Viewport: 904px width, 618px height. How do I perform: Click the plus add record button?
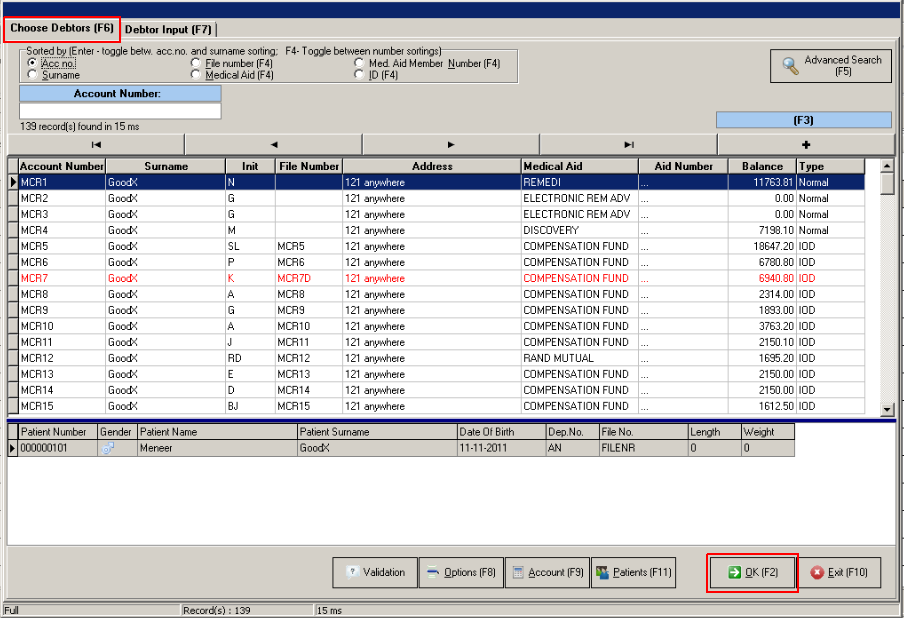coord(806,144)
